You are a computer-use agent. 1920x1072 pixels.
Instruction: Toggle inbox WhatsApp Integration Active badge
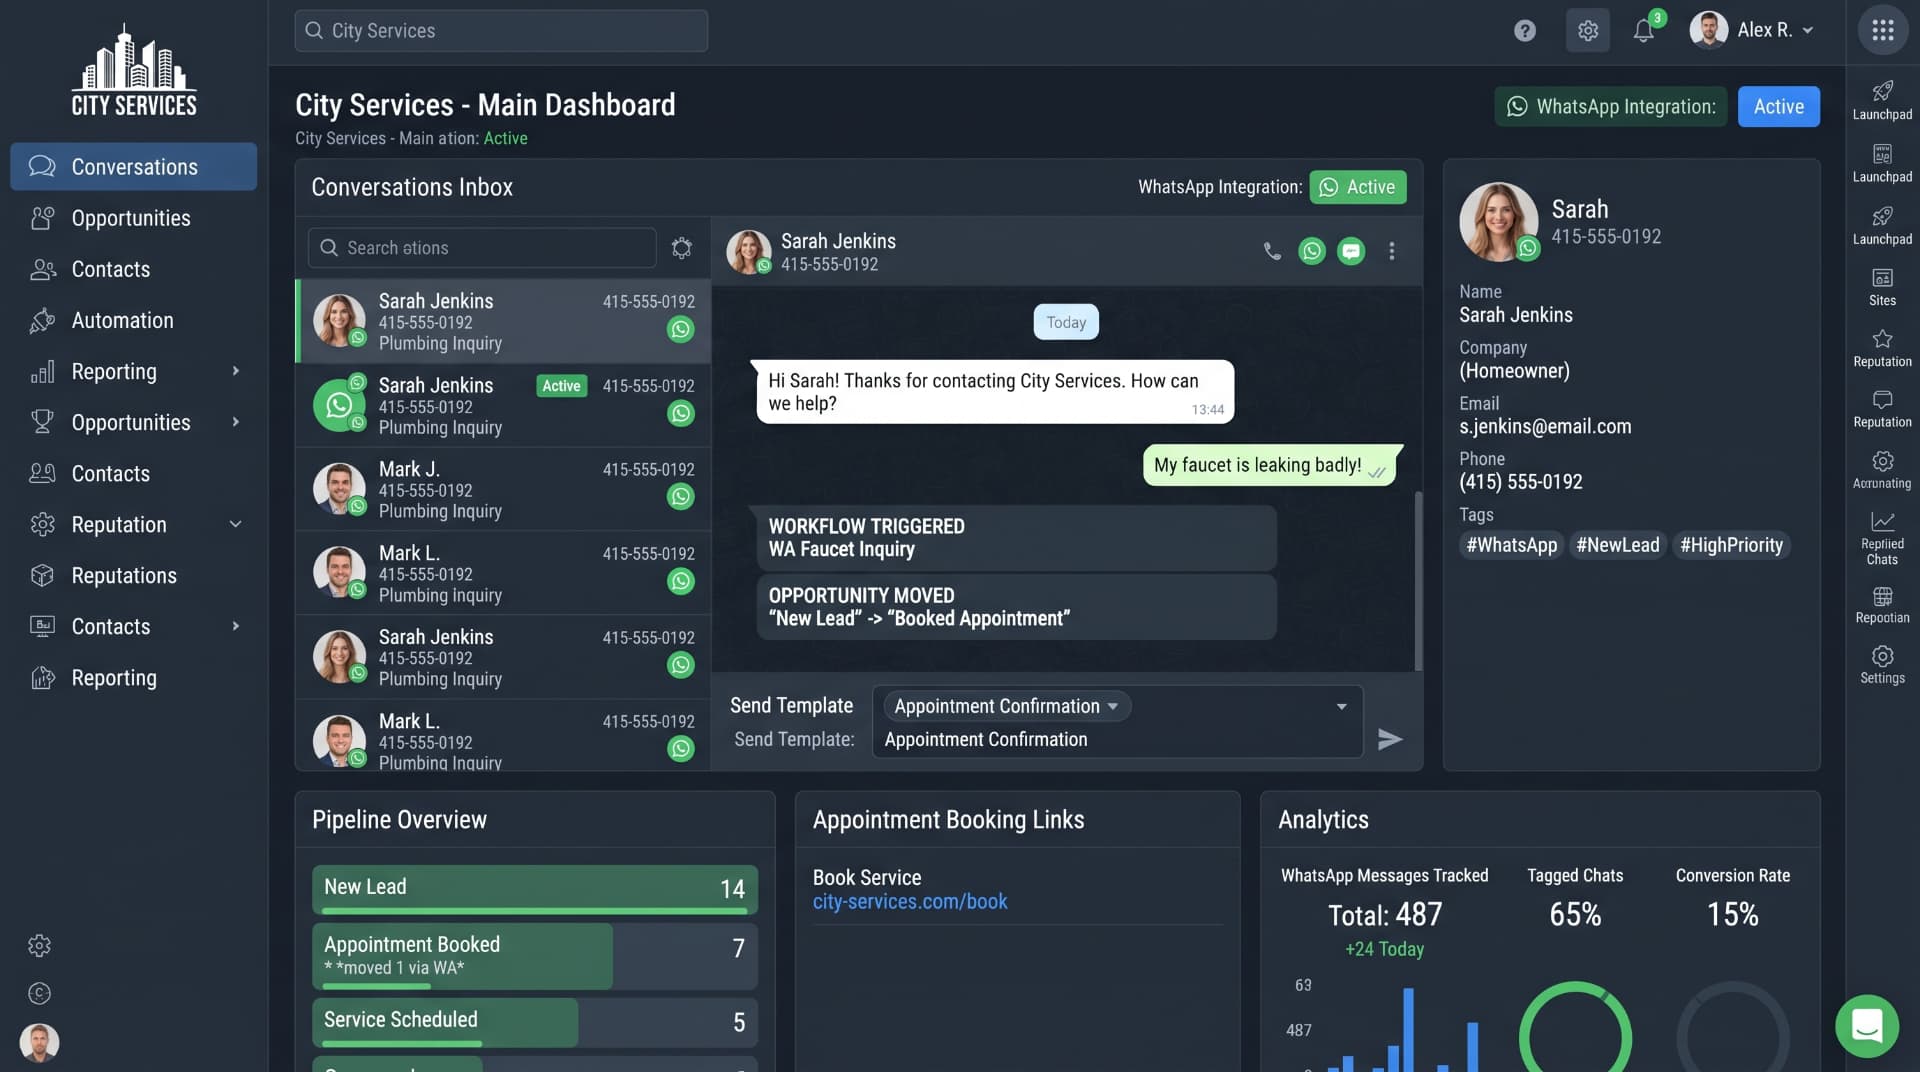point(1358,187)
